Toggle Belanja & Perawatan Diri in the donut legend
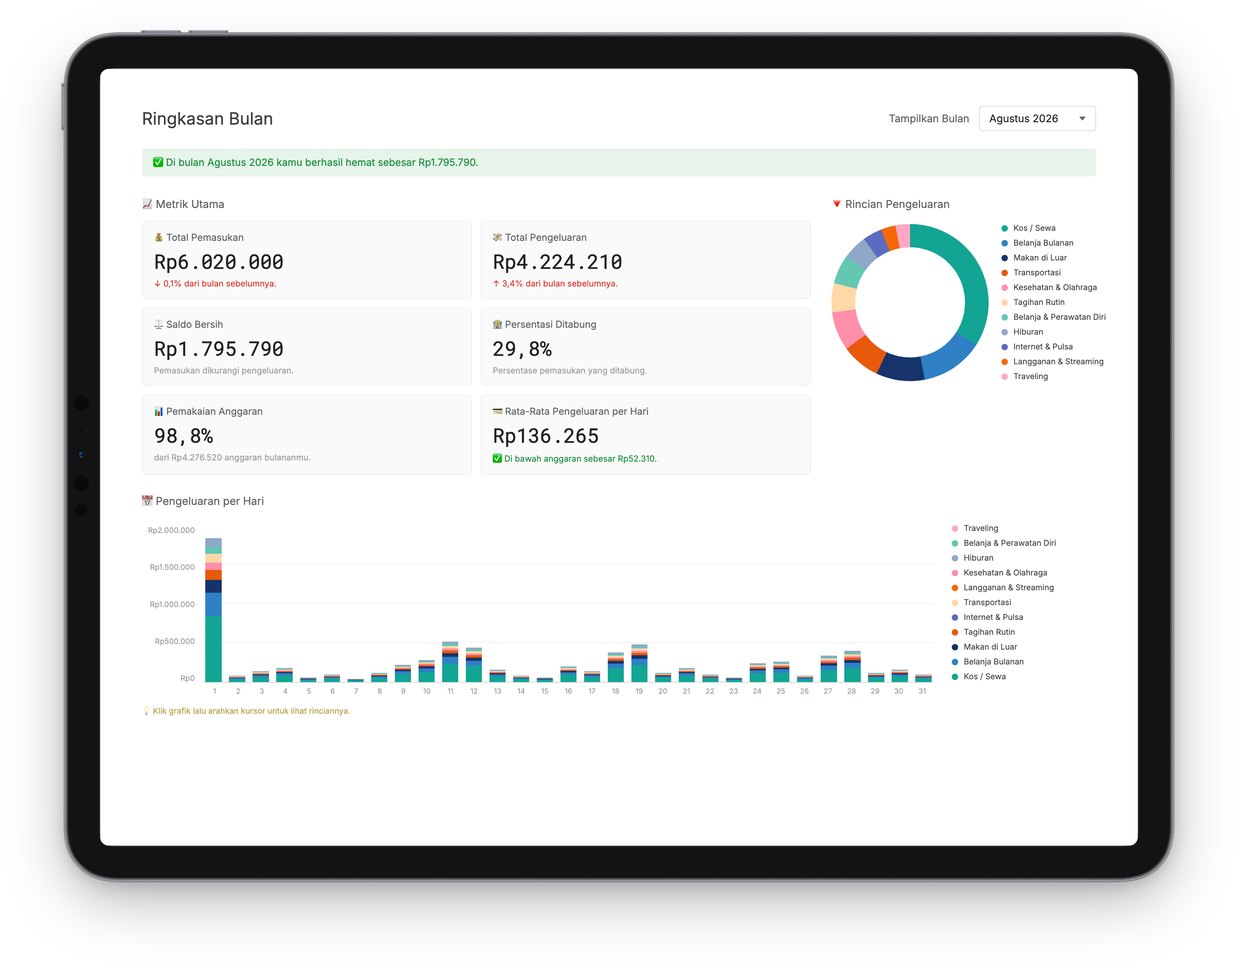1238x965 pixels. pyautogui.click(x=1053, y=317)
